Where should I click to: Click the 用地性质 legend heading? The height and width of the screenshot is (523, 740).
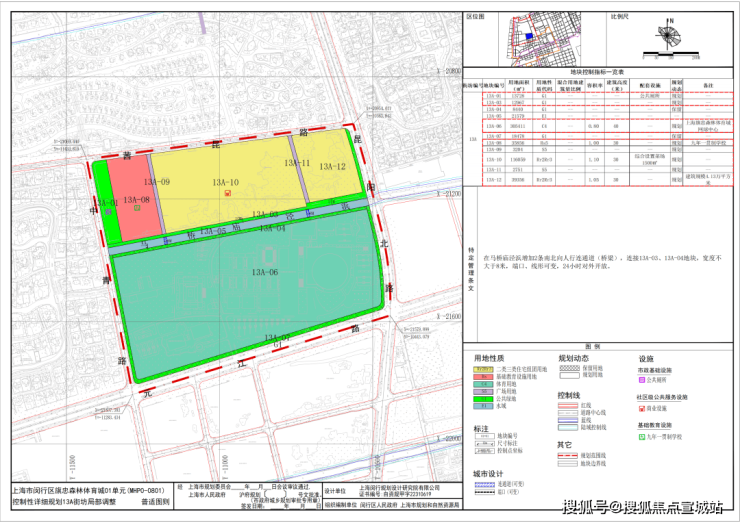click(489, 358)
